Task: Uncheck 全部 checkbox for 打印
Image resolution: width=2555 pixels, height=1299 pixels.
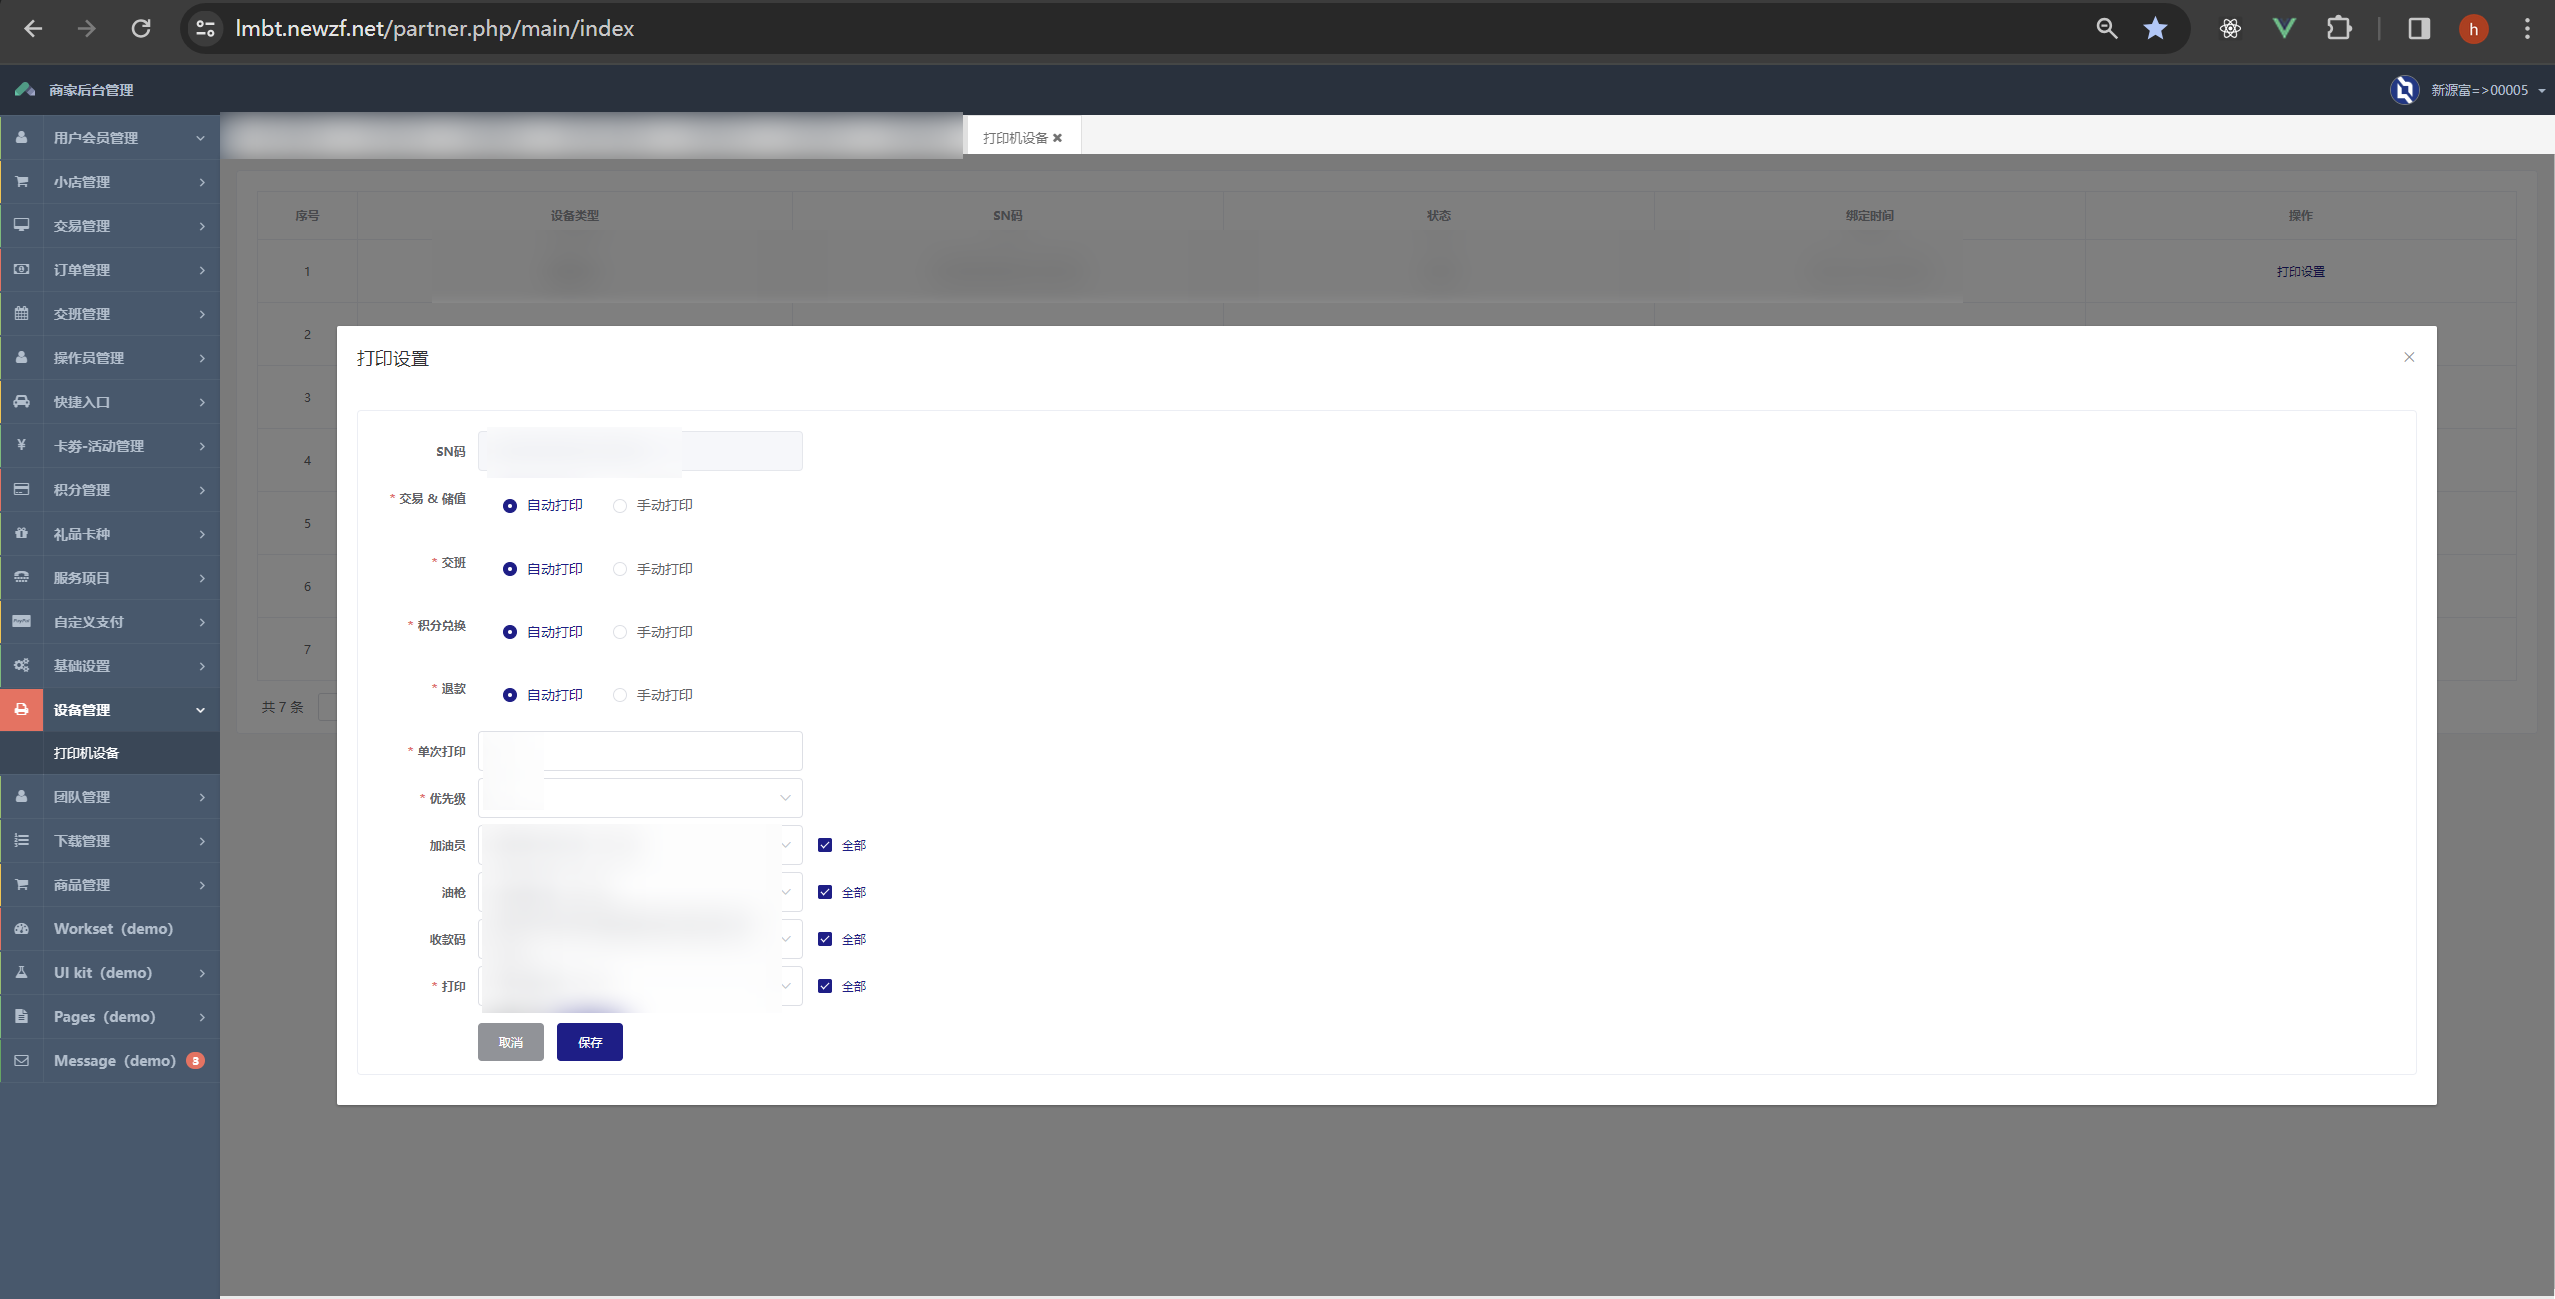Action: click(x=825, y=986)
